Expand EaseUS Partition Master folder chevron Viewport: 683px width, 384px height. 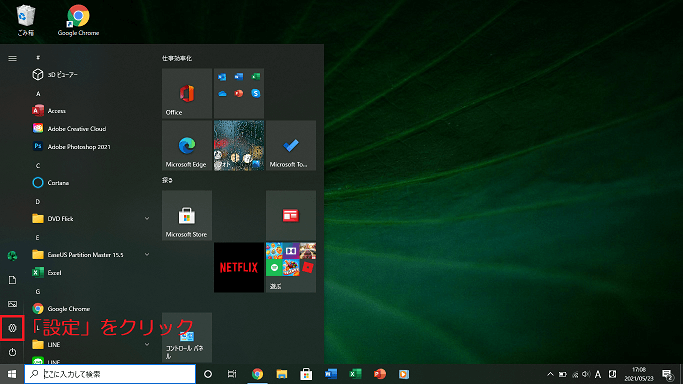click(147, 254)
